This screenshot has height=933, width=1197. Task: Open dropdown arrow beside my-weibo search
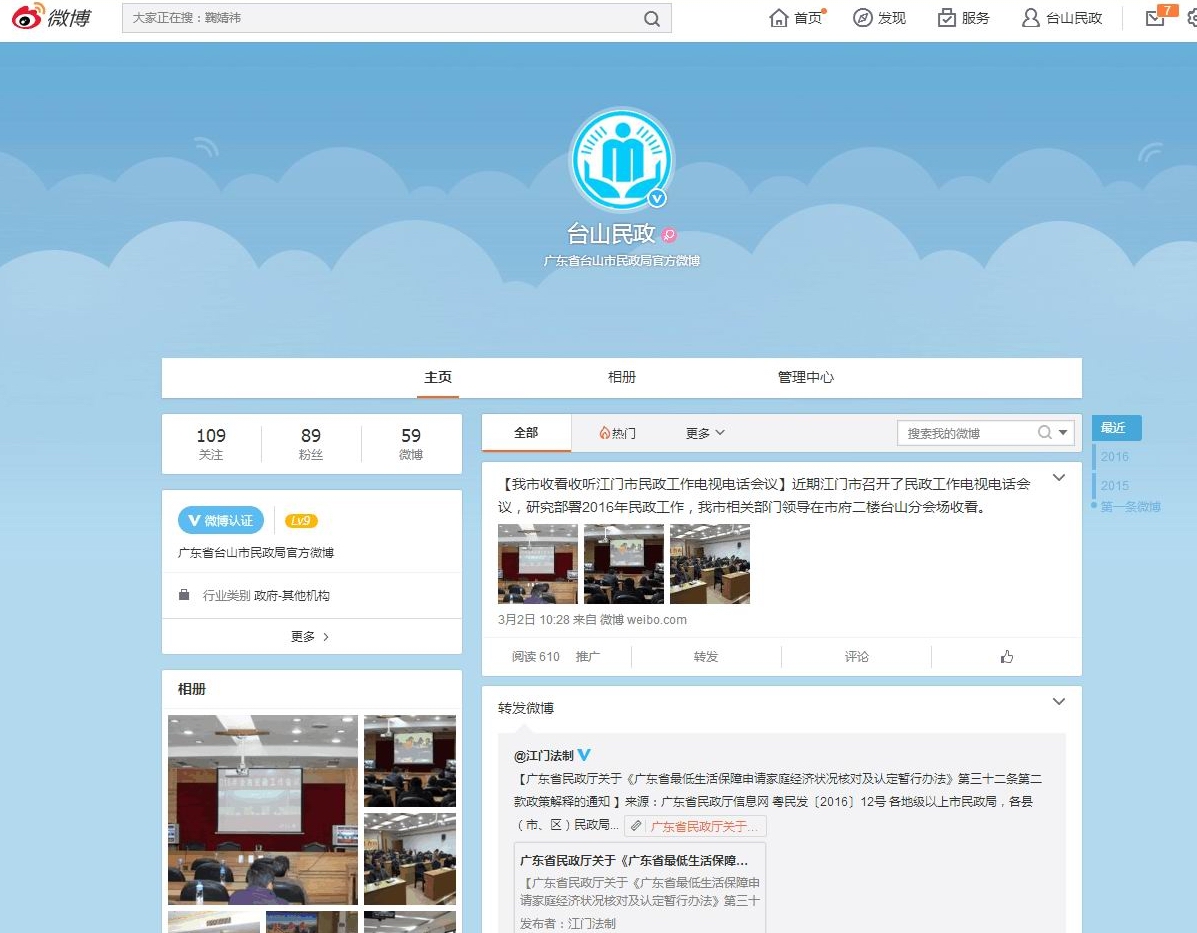point(1063,433)
